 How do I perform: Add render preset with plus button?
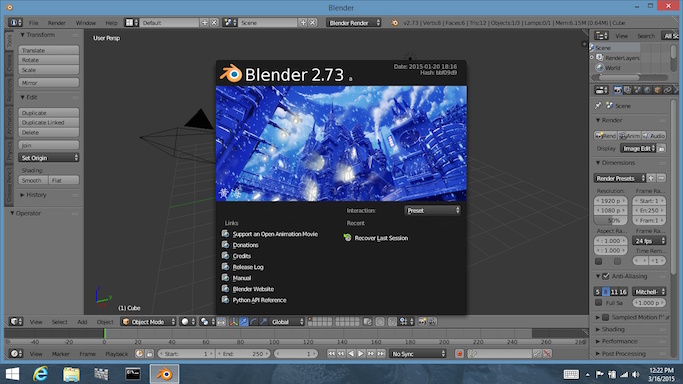coord(651,178)
